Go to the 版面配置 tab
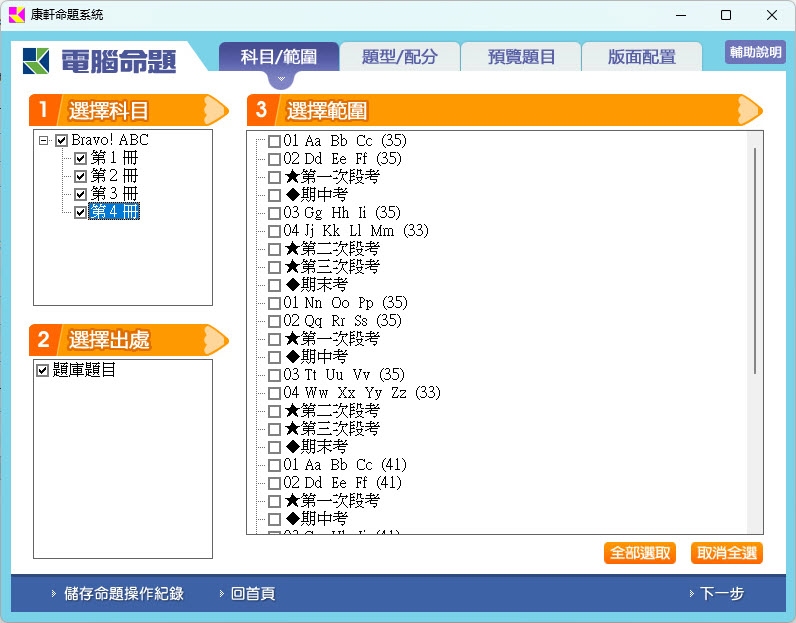The width and height of the screenshot is (796, 623). pos(642,57)
